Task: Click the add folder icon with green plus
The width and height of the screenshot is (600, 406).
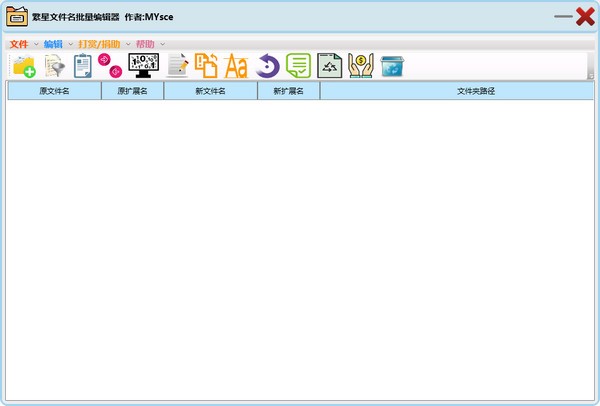Action: (x=24, y=67)
